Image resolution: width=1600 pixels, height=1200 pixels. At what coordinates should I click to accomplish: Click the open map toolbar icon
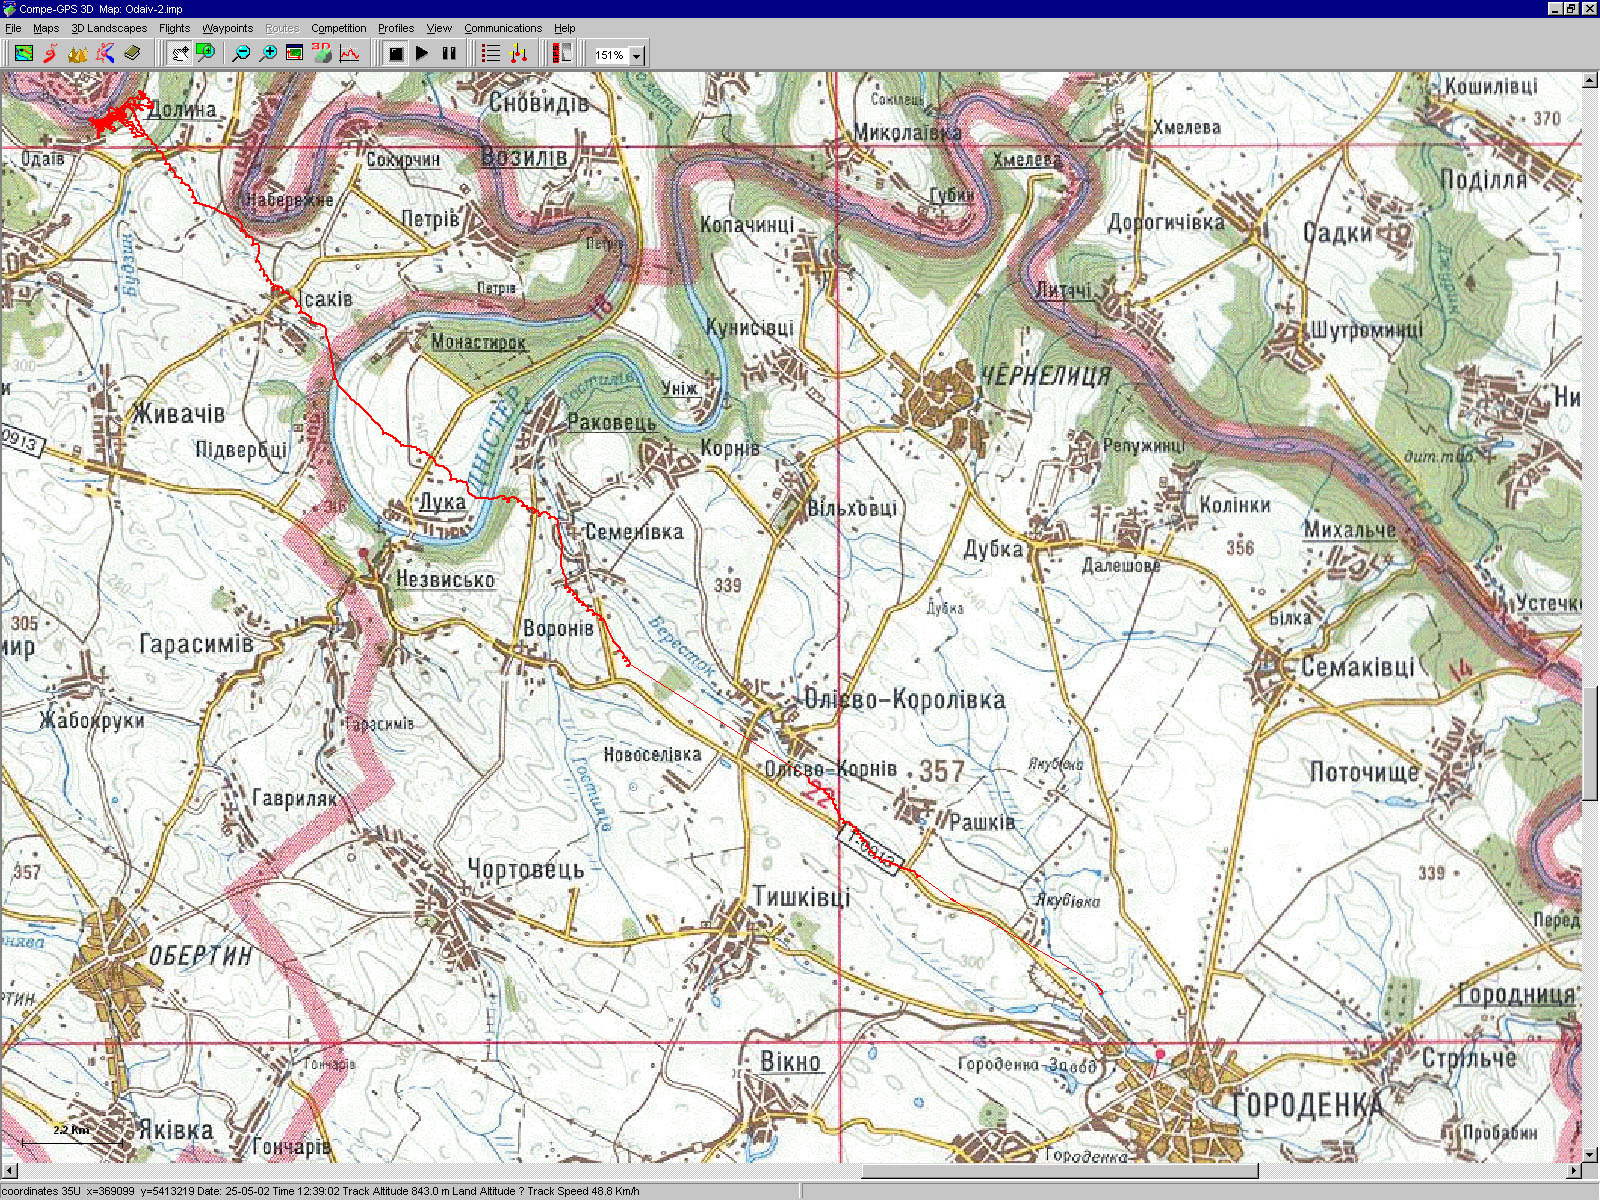coord(23,54)
